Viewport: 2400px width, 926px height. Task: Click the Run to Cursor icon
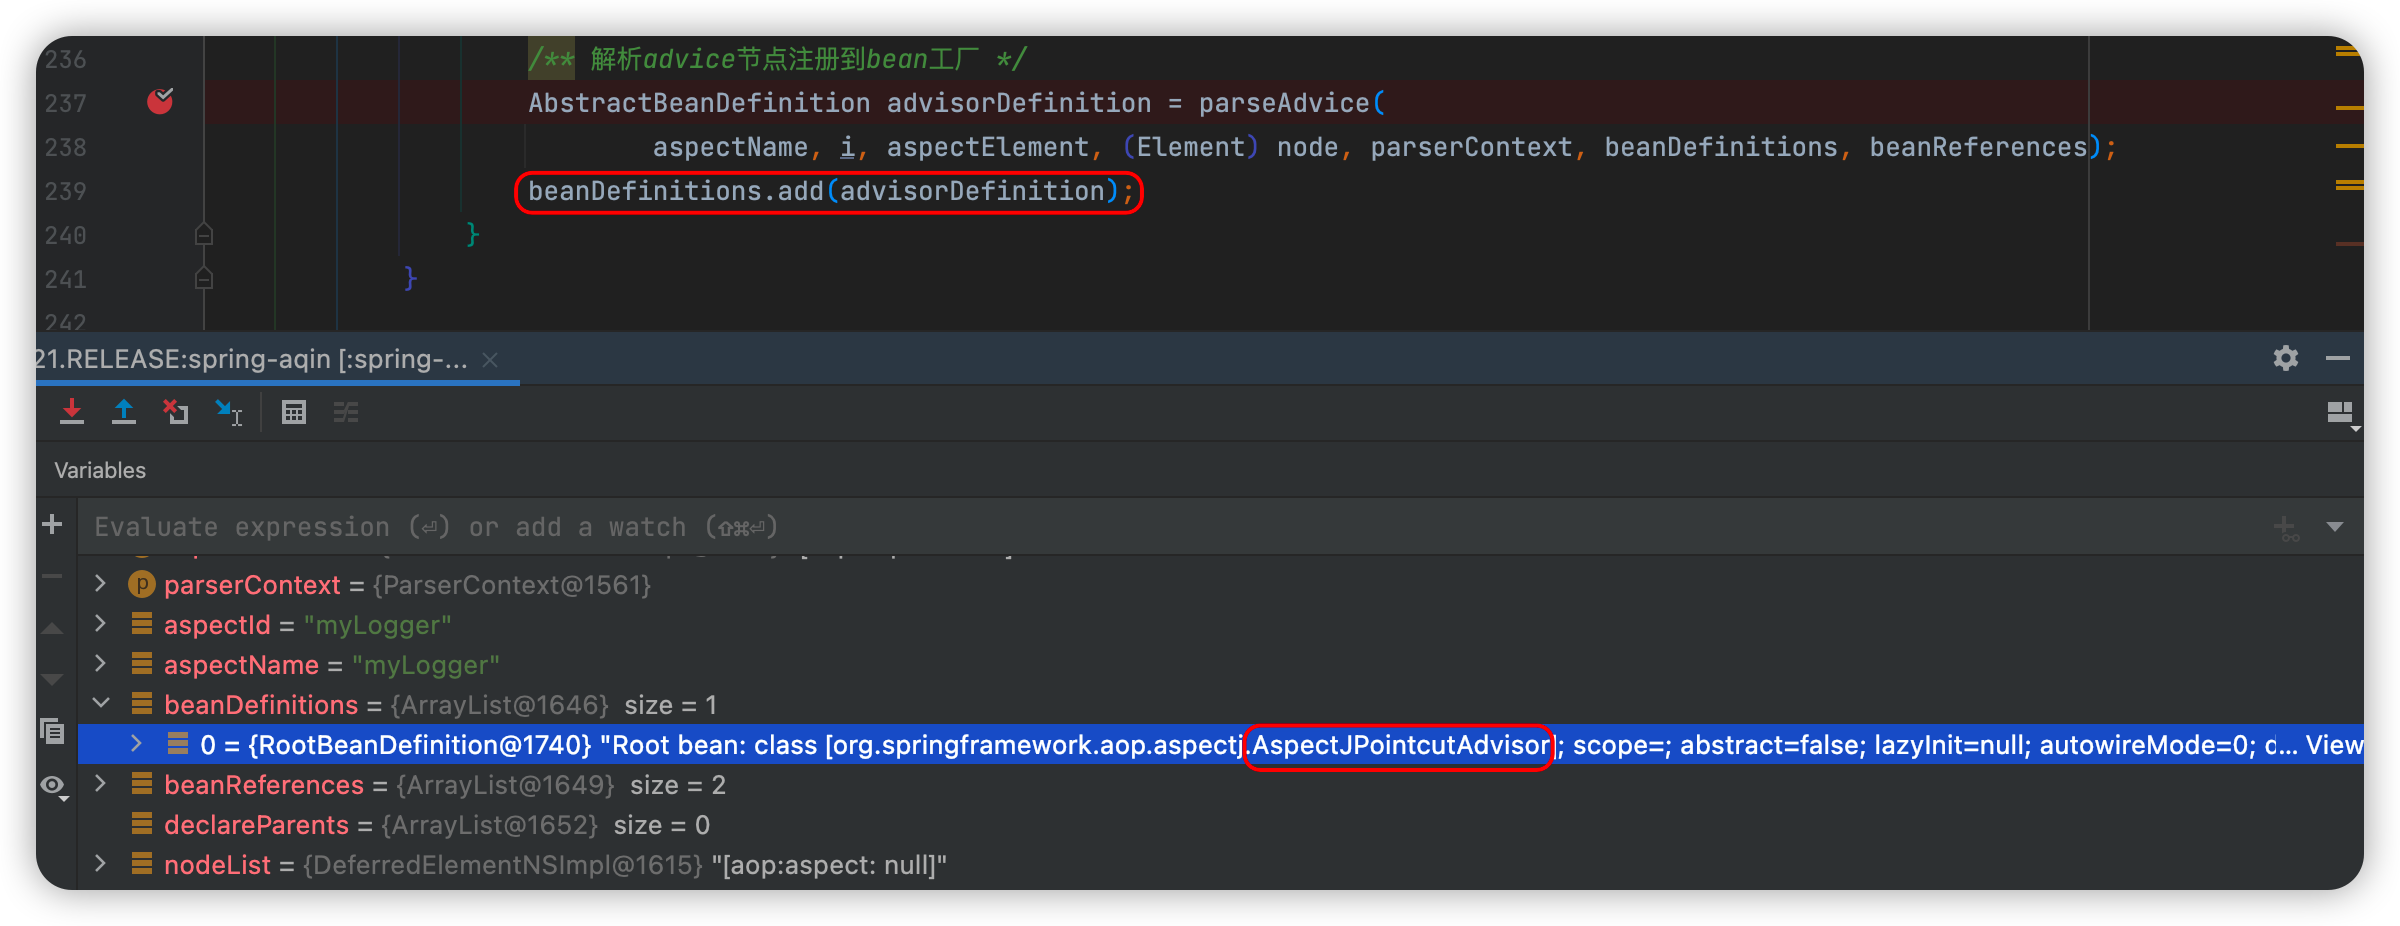[229, 411]
